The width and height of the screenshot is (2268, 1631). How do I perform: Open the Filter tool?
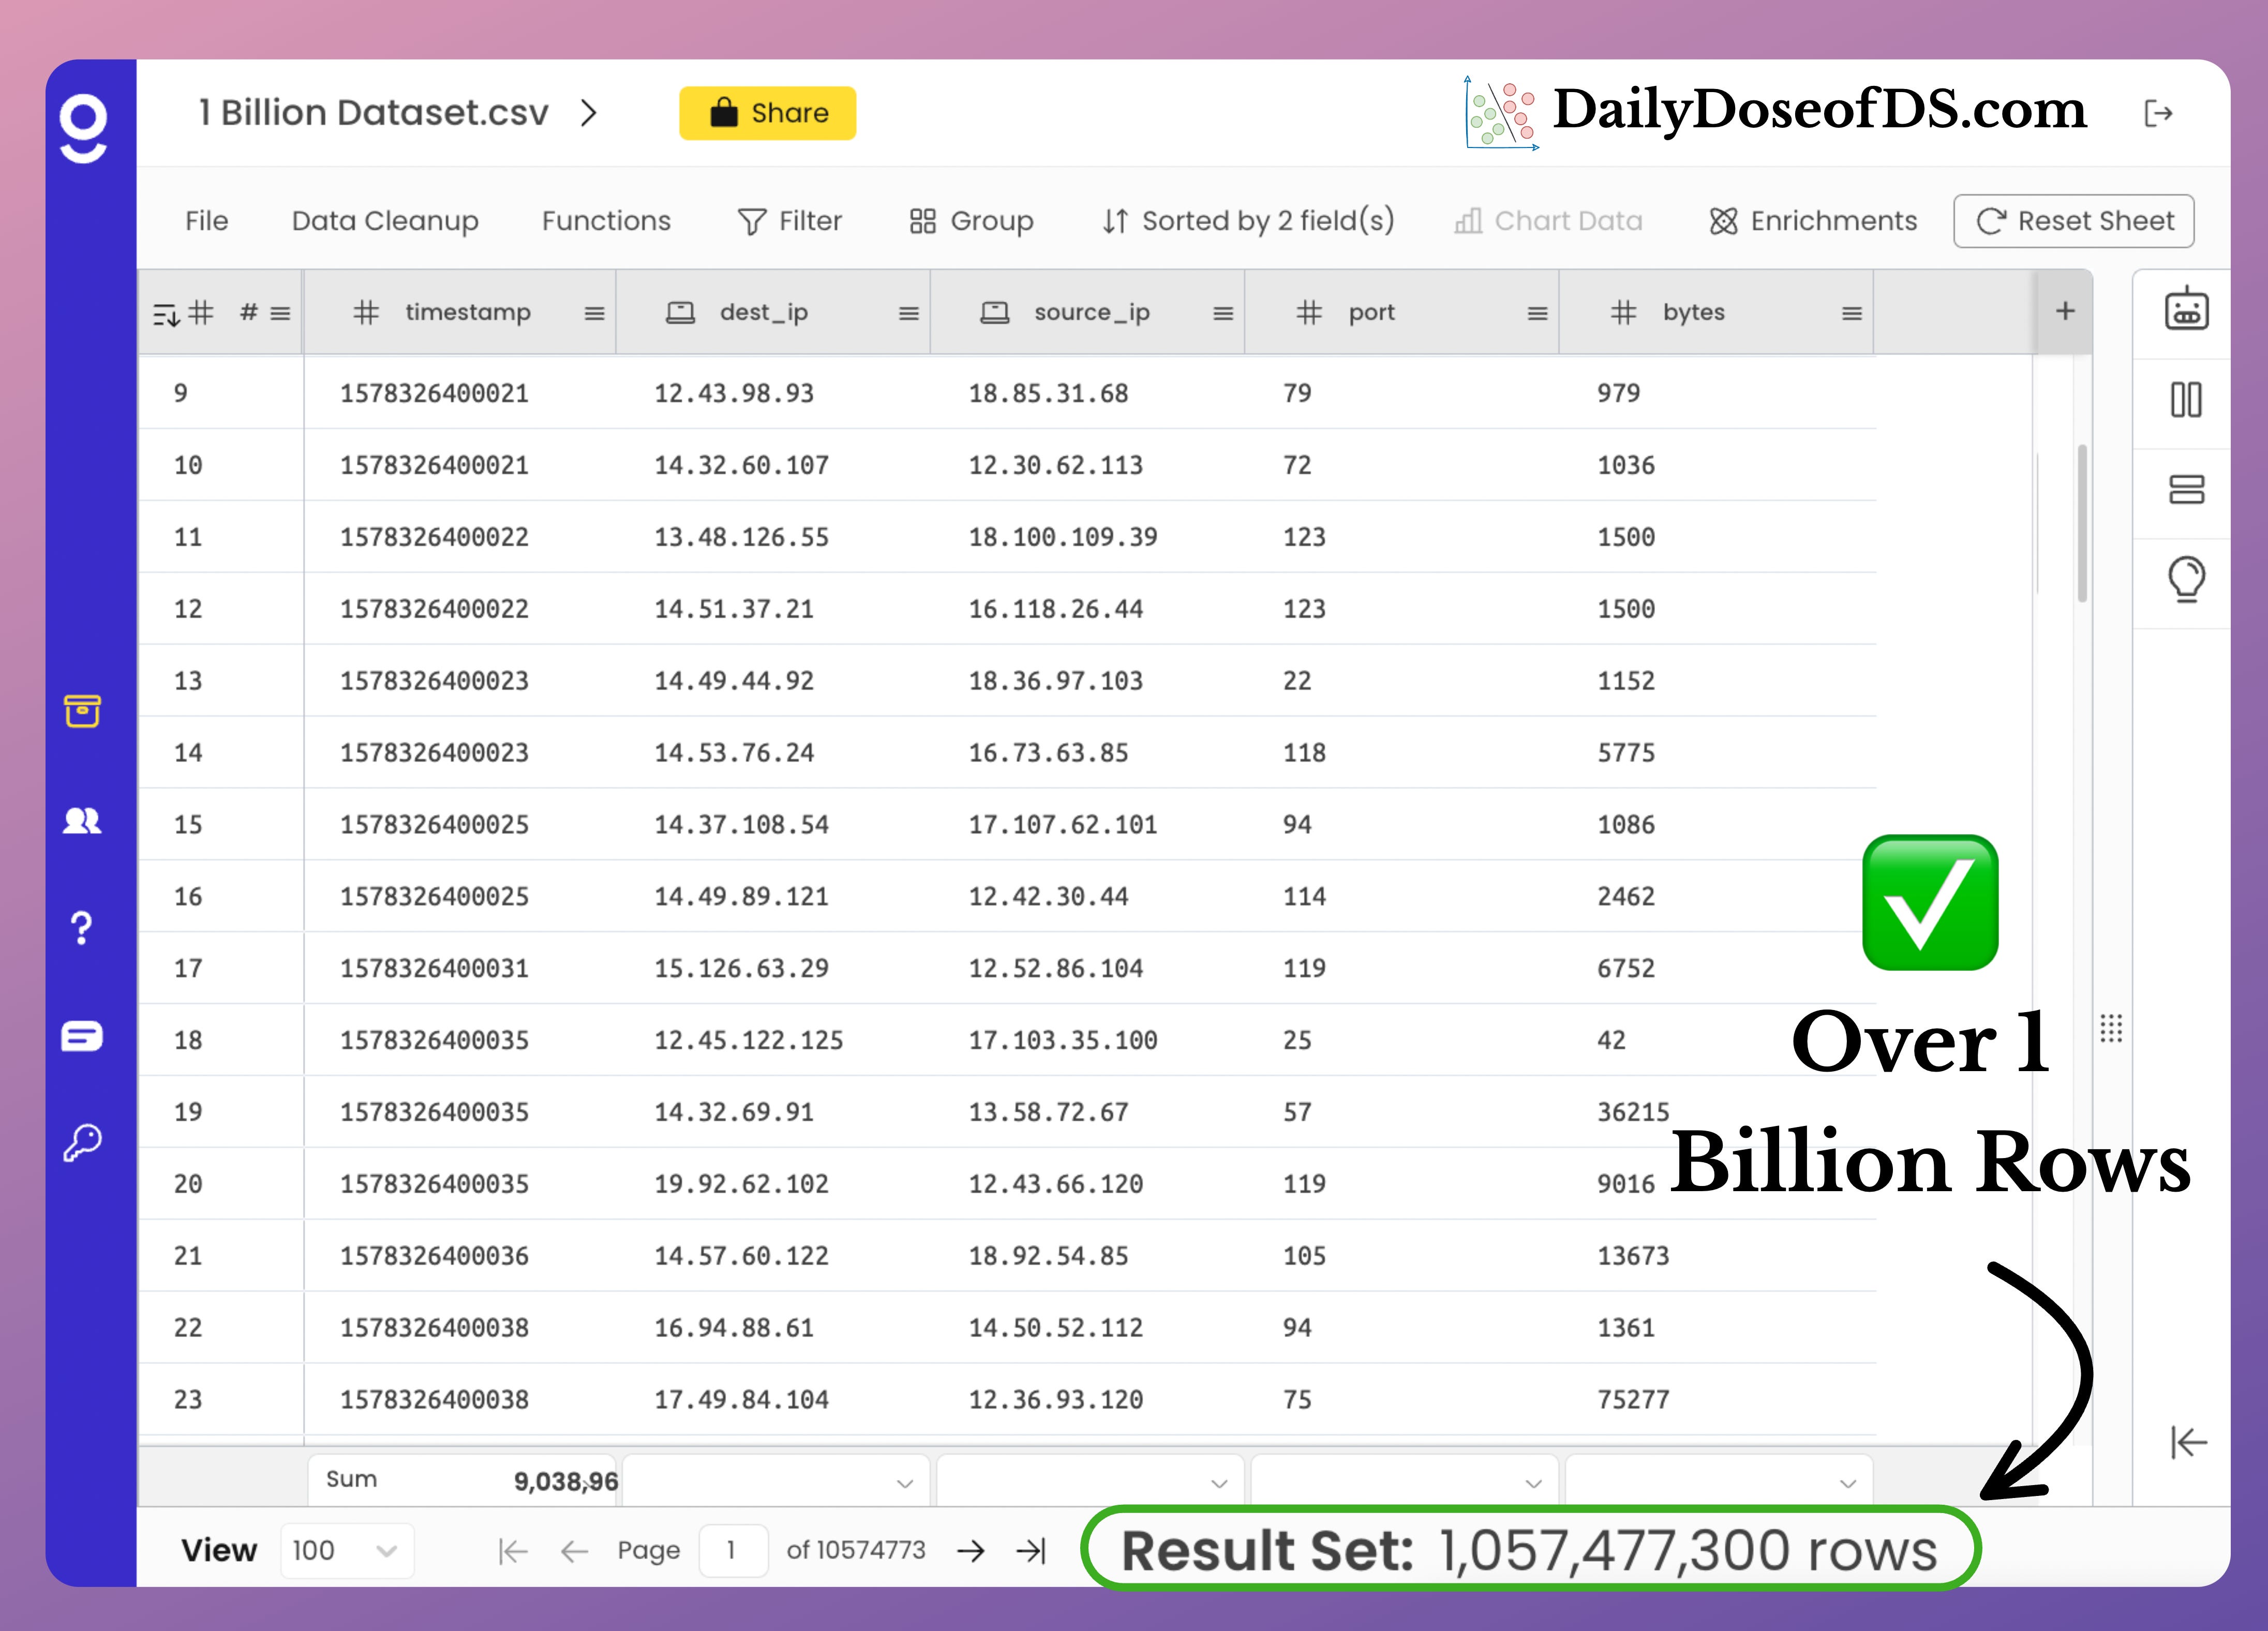point(790,221)
